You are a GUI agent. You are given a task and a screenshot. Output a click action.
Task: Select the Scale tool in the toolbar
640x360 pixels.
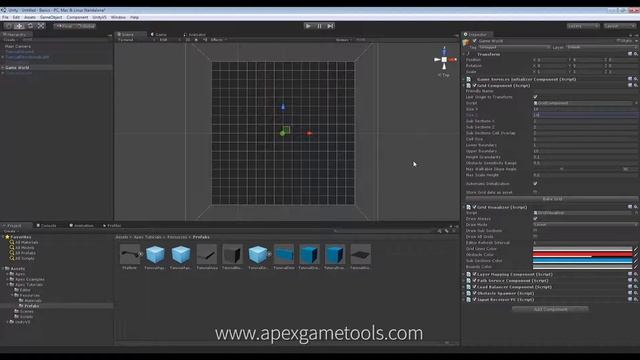[x=41, y=26]
